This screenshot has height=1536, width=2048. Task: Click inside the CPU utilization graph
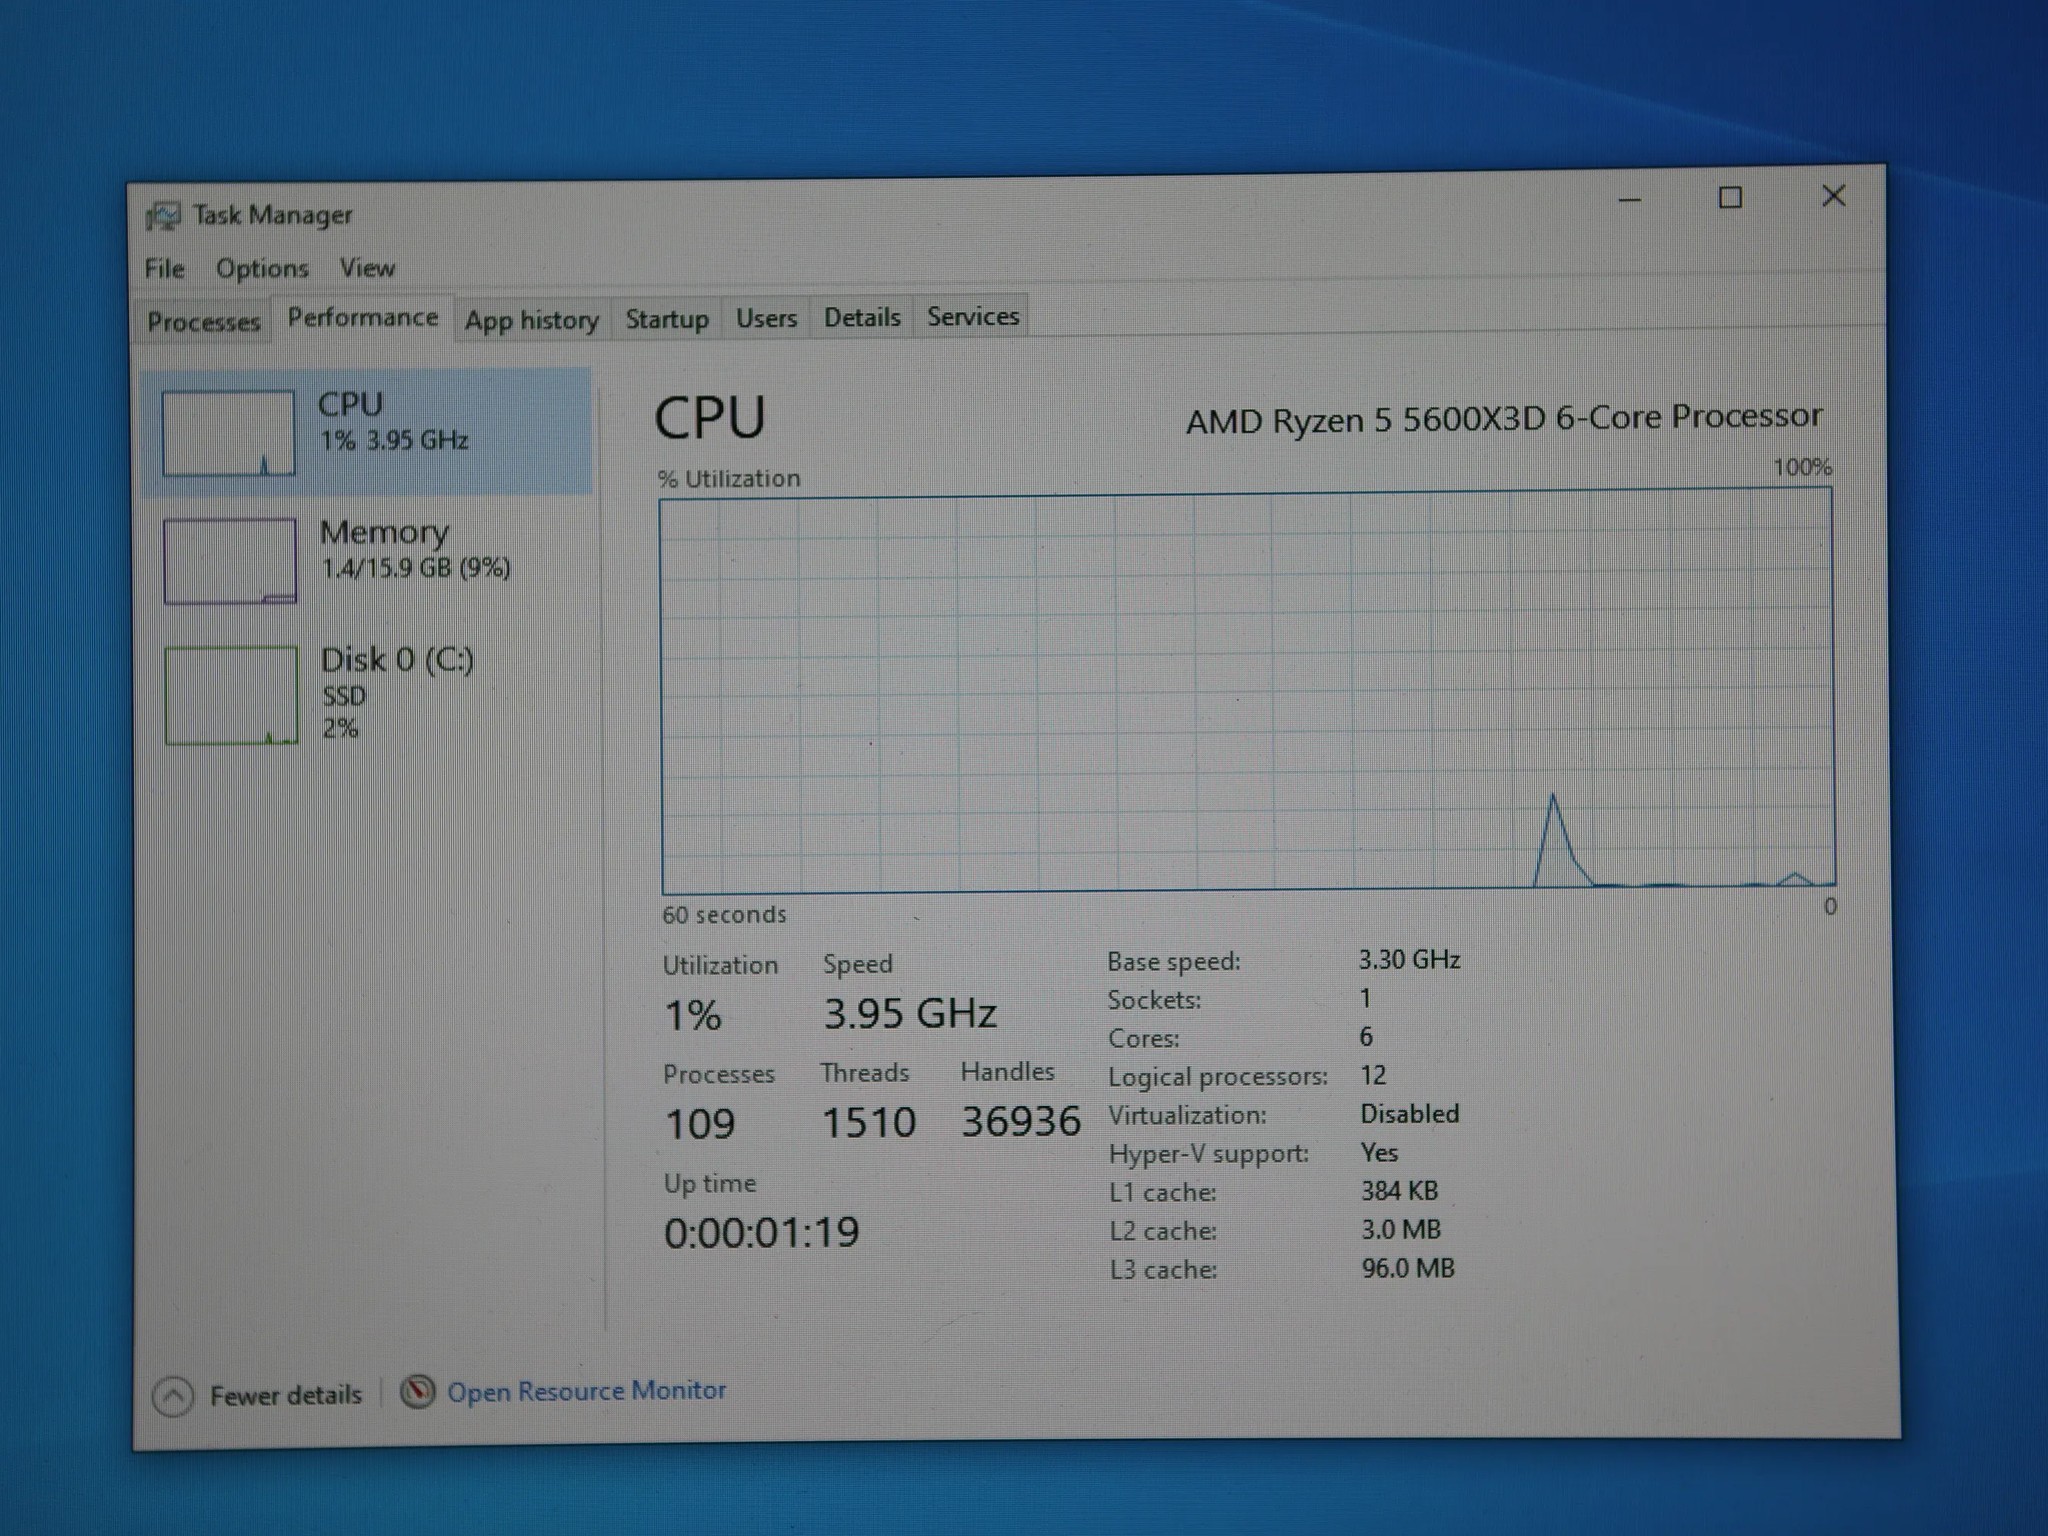(1247, 692)
